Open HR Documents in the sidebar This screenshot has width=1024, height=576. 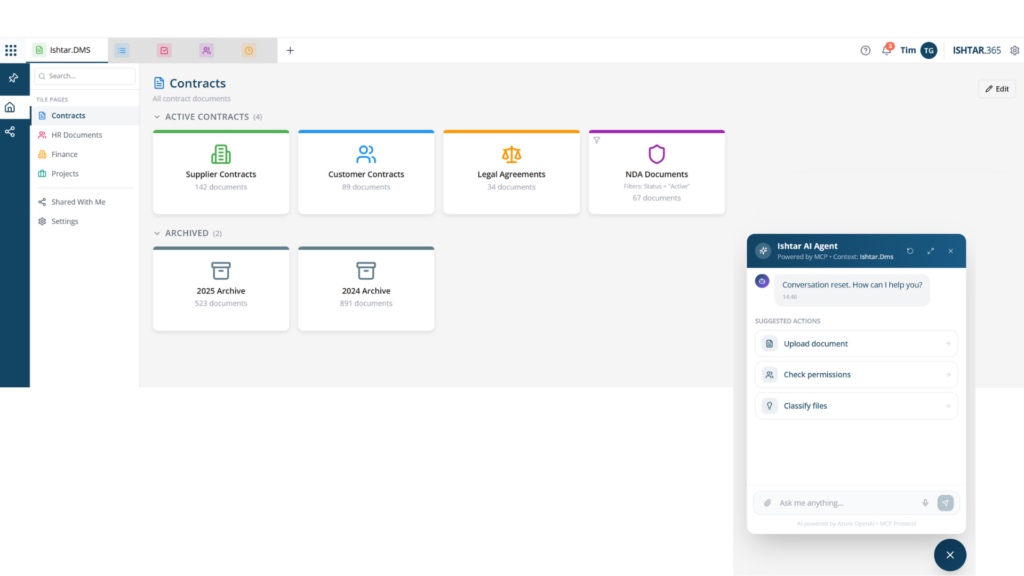coord(76,135)
